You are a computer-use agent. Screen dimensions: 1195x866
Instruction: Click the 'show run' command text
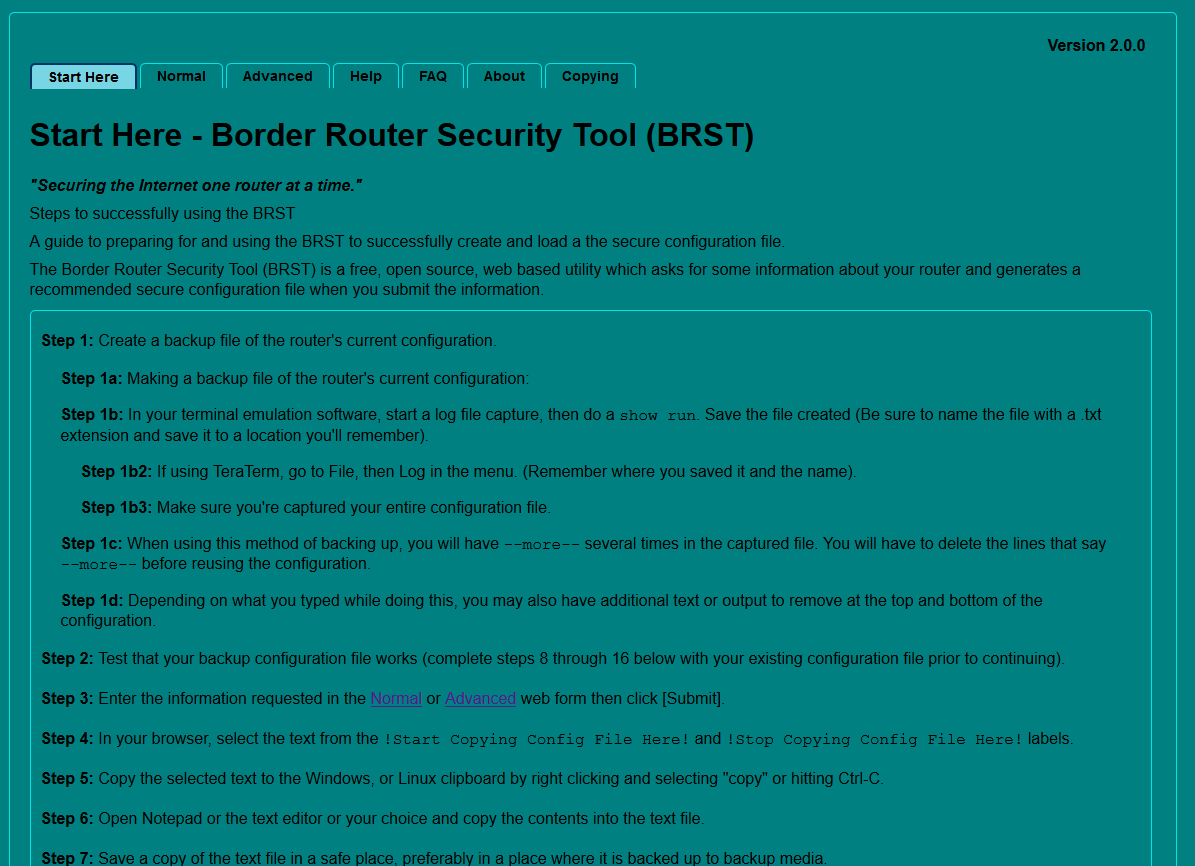pos(657,416)
